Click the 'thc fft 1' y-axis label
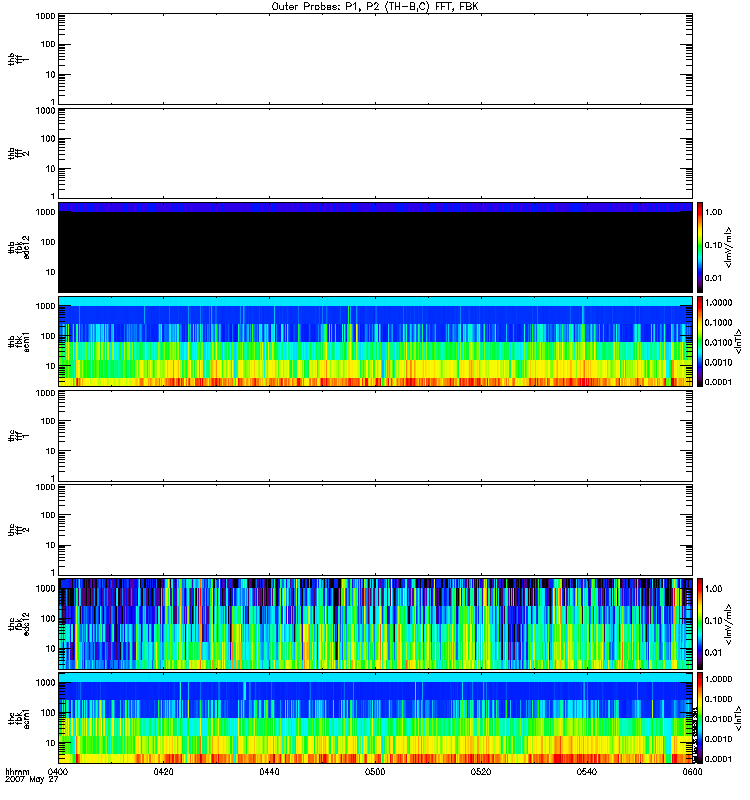The height and width of the screenshot is (800, 750). point(19,436)
